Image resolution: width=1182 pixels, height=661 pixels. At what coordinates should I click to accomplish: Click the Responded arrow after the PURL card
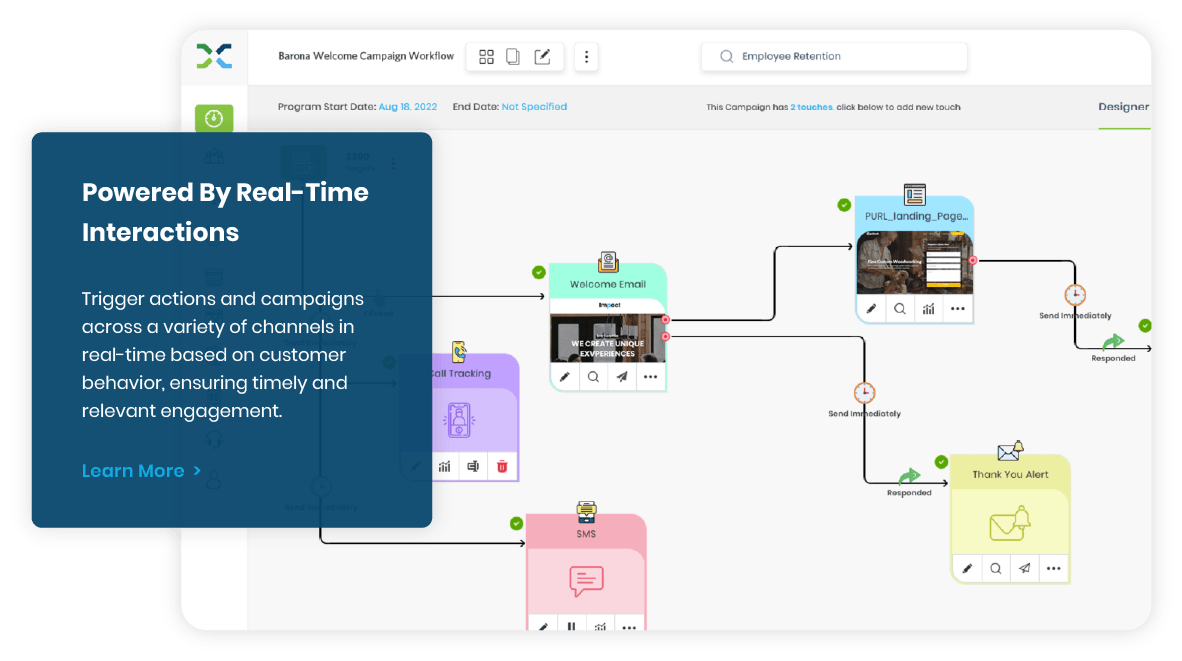point(1113,343)
